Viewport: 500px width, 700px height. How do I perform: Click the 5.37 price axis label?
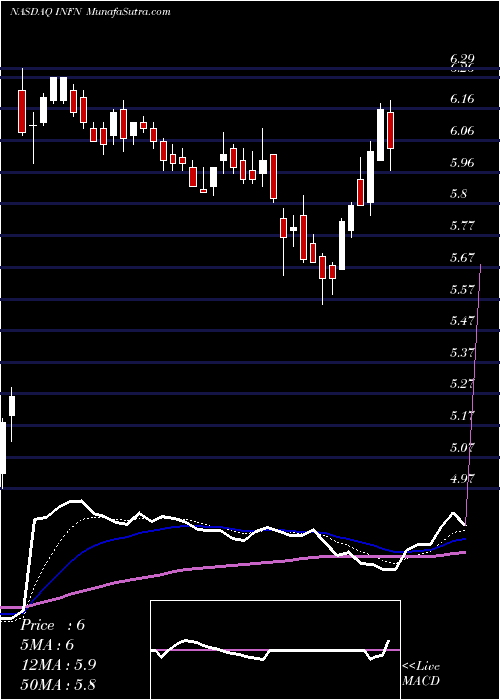[x=462, y=353]
